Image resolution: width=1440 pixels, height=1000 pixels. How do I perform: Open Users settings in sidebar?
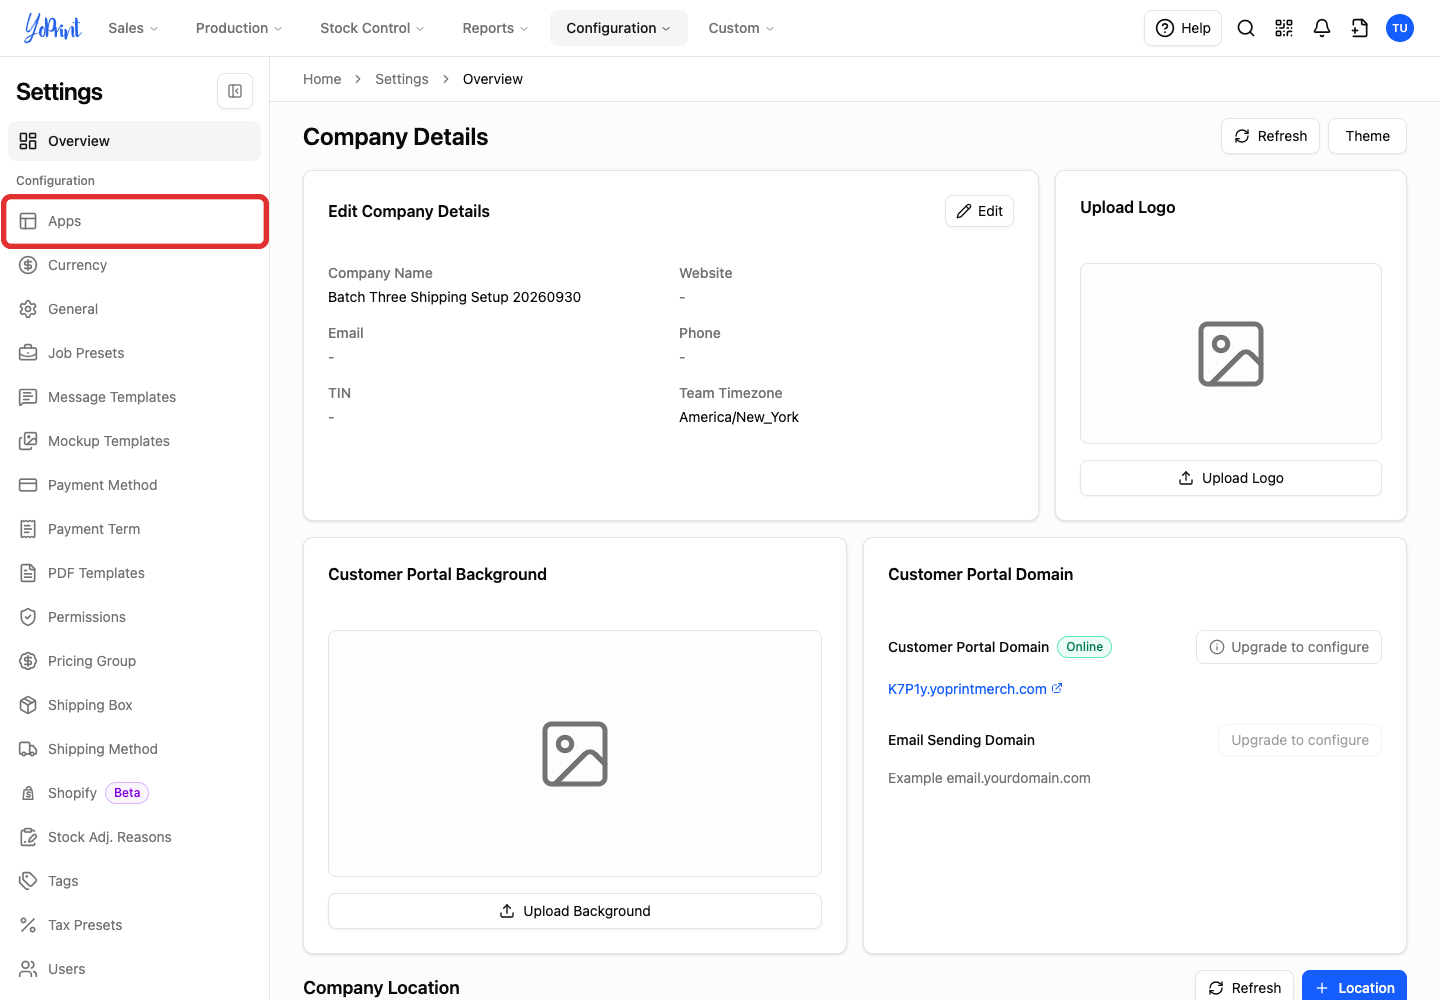134,969
